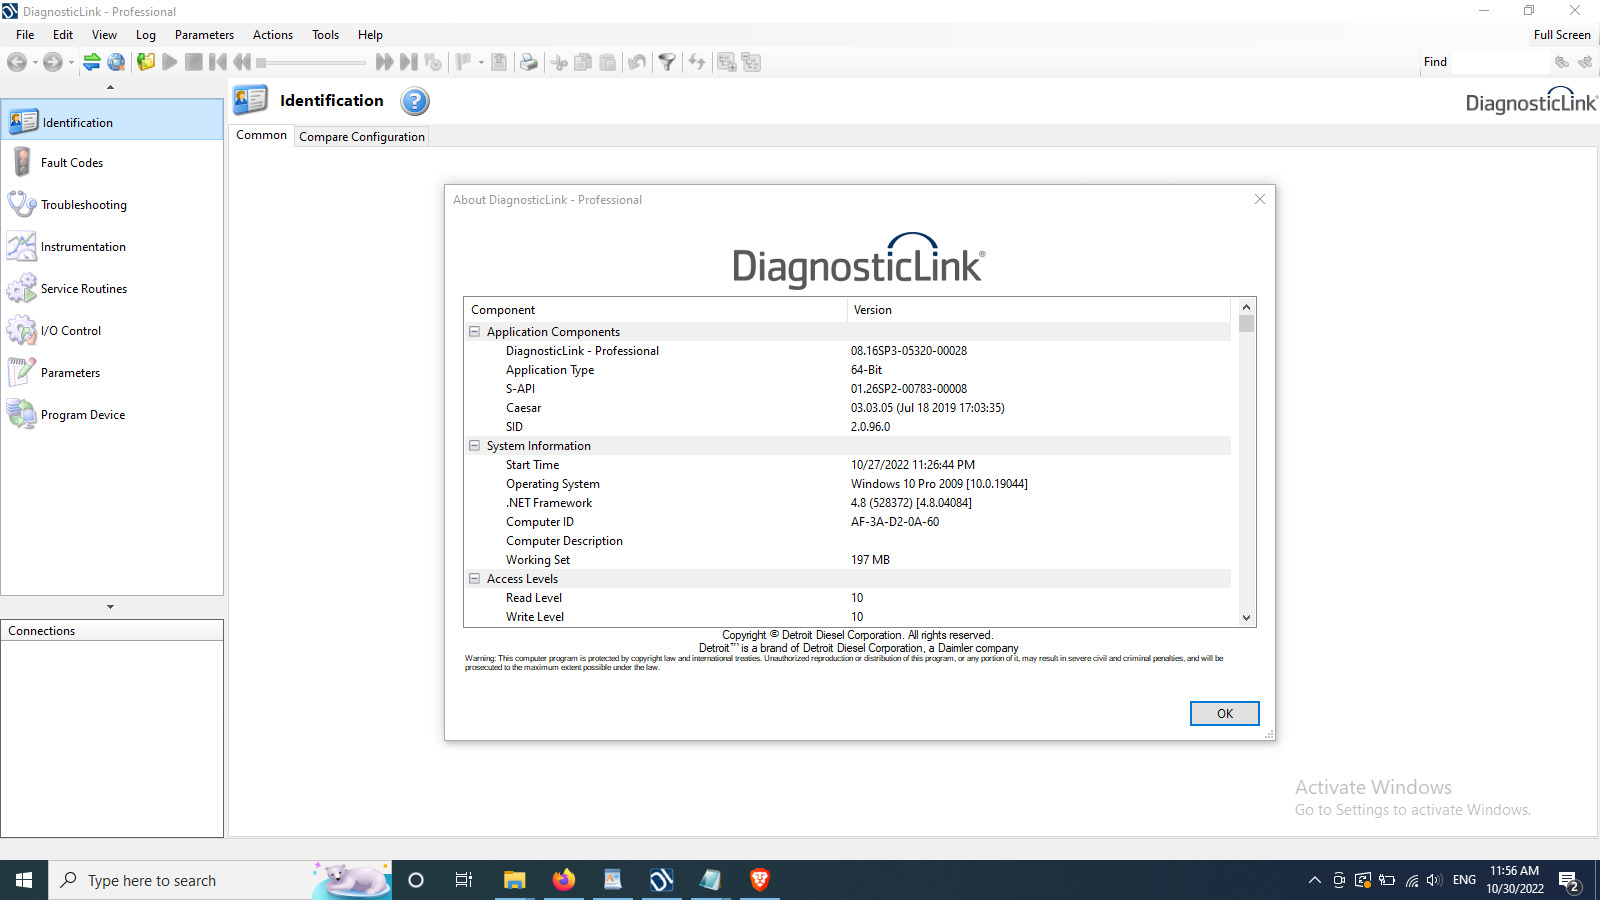1600x900 pixels.
Task: Open the forward button history dropdown
Action: click(71, 62)
